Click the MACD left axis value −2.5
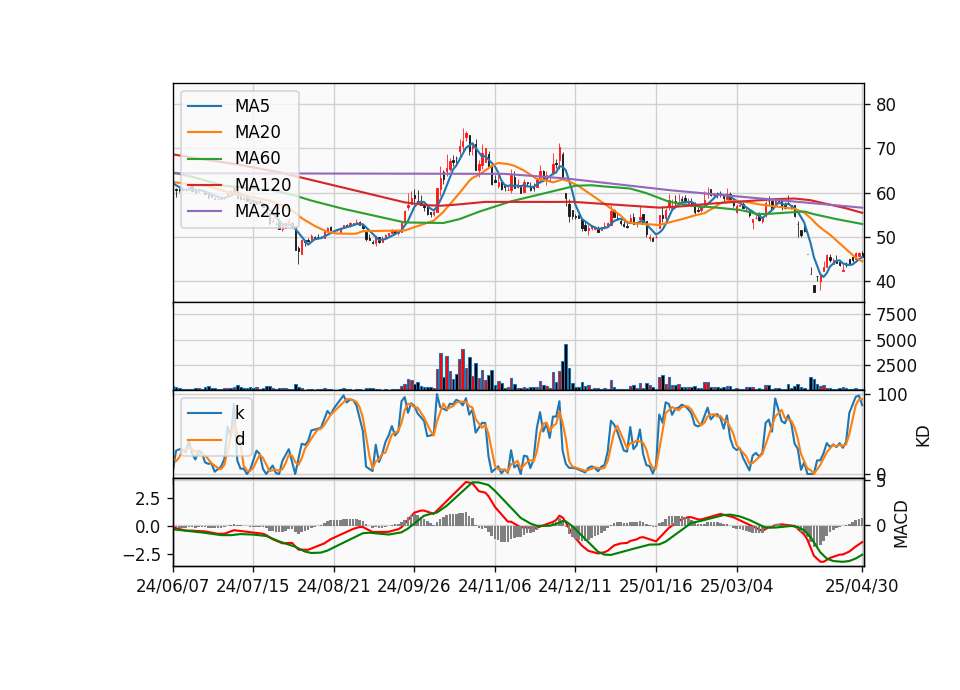This screenshot has width=960, height=690. (141, 555)
